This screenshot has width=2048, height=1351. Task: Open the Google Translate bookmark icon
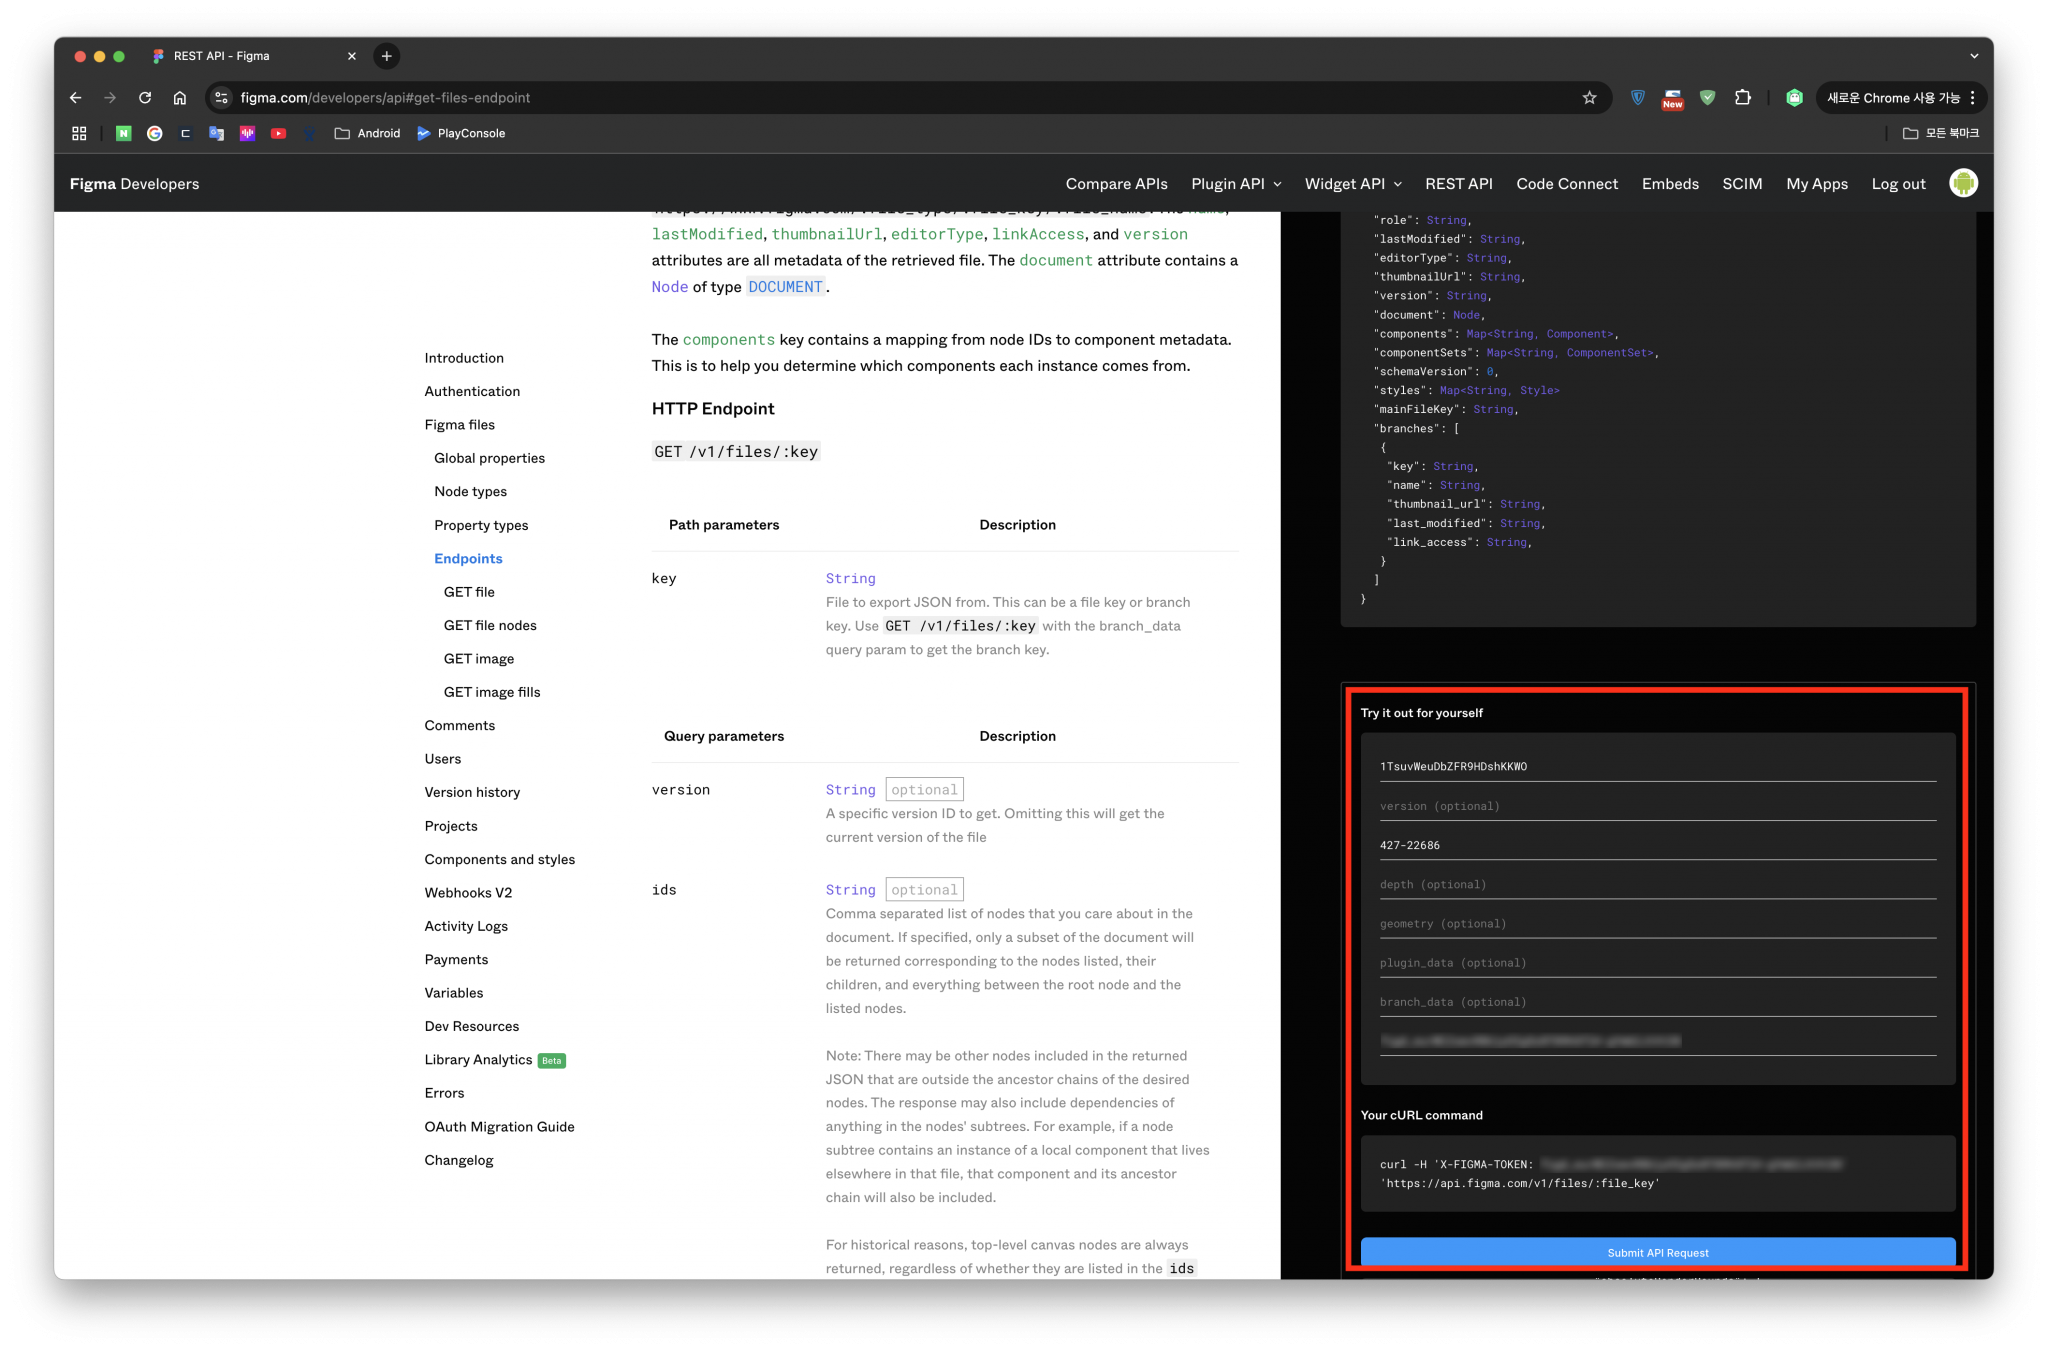point(216,133)
